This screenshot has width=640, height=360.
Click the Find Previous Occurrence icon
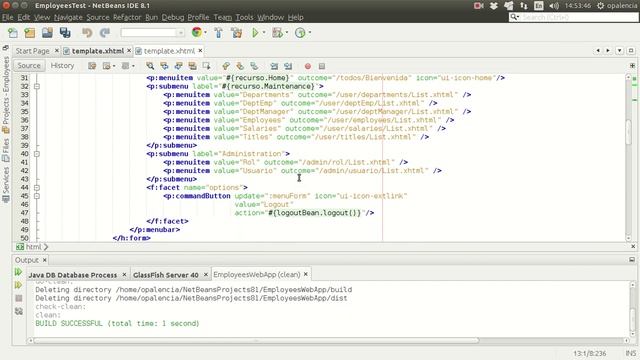point(164,66)
